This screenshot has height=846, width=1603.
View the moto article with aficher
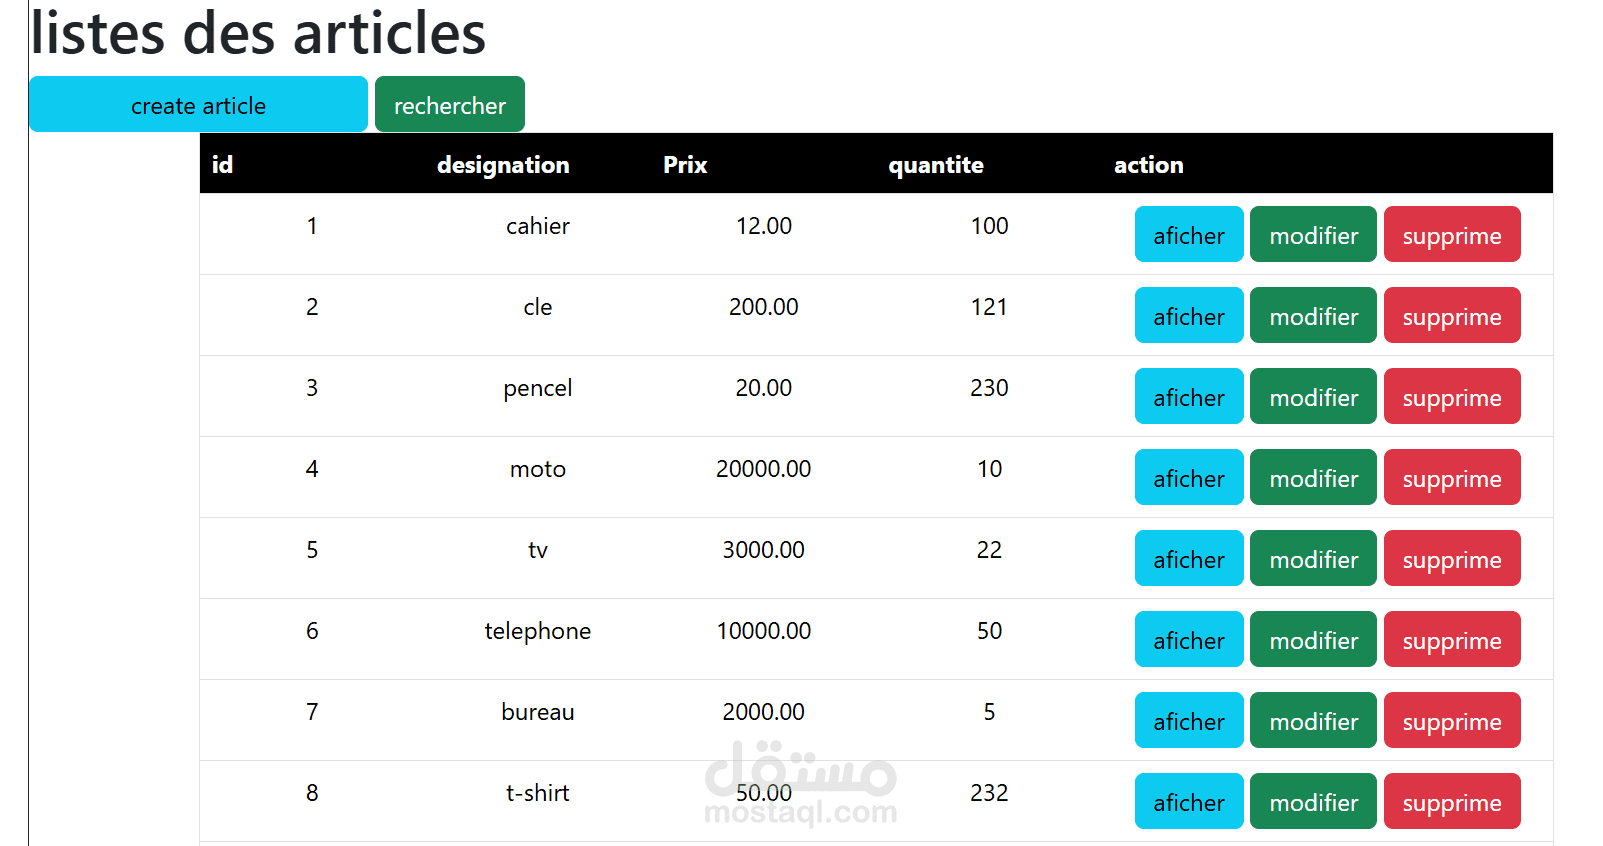coord(1189,478)
